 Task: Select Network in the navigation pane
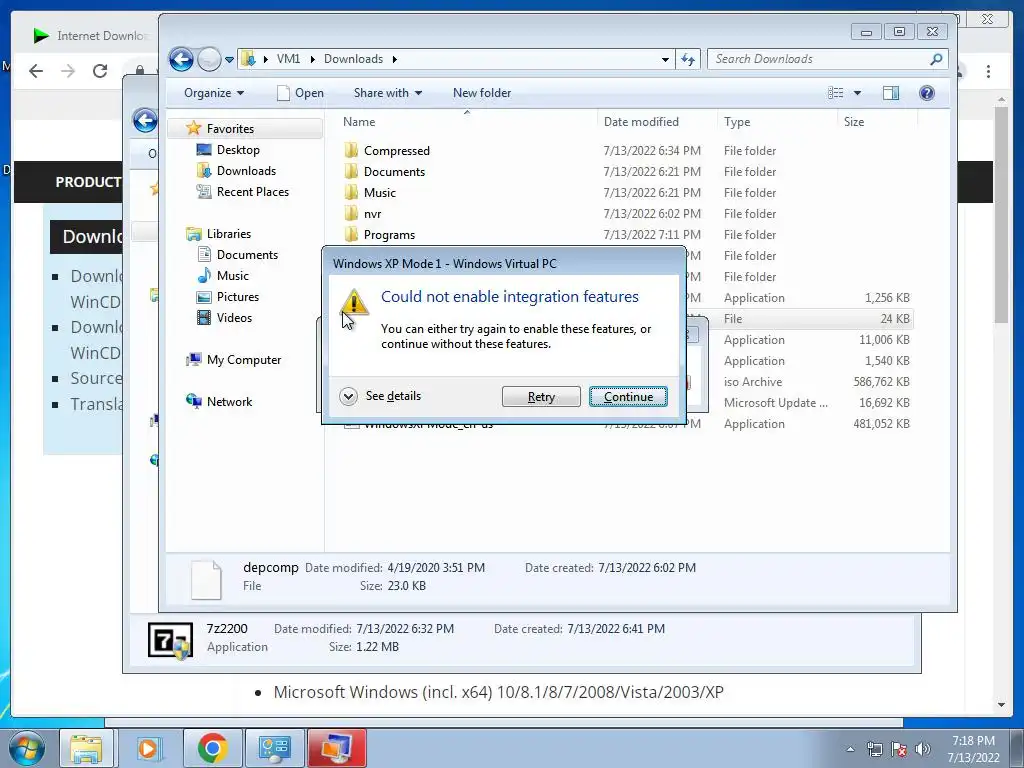tap(229, 401)
